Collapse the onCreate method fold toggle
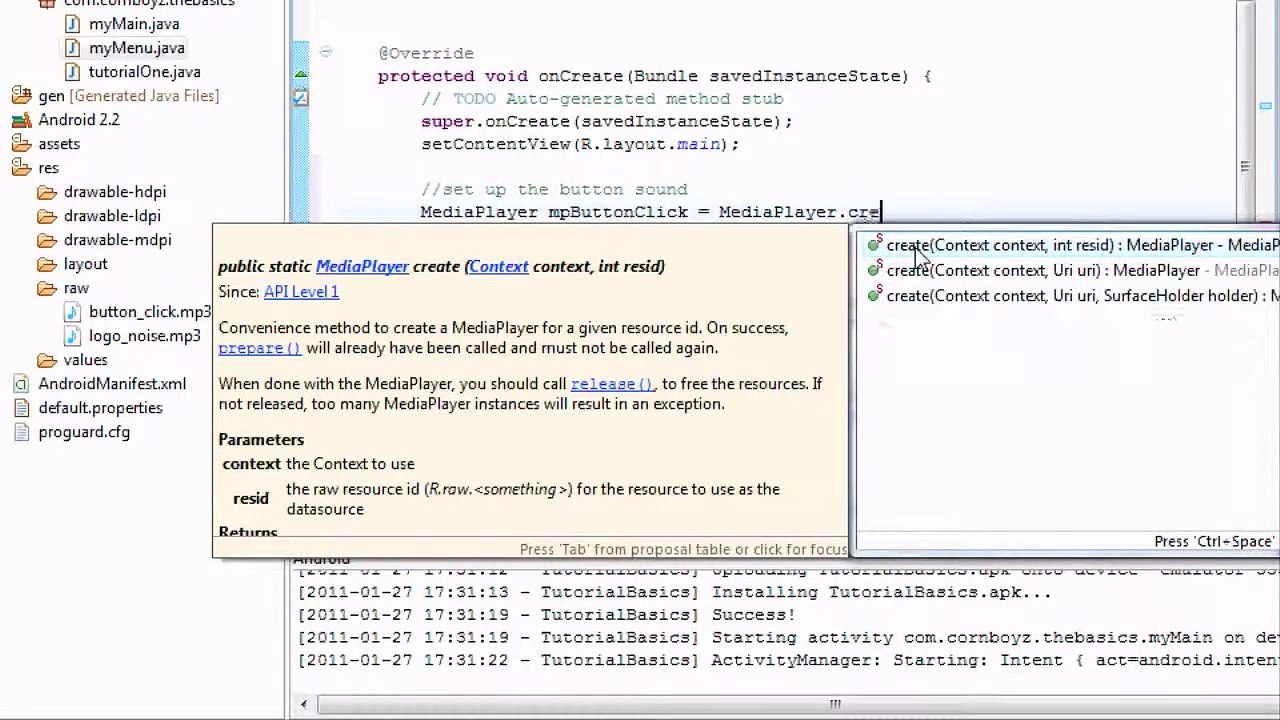 tap(325, 52)
